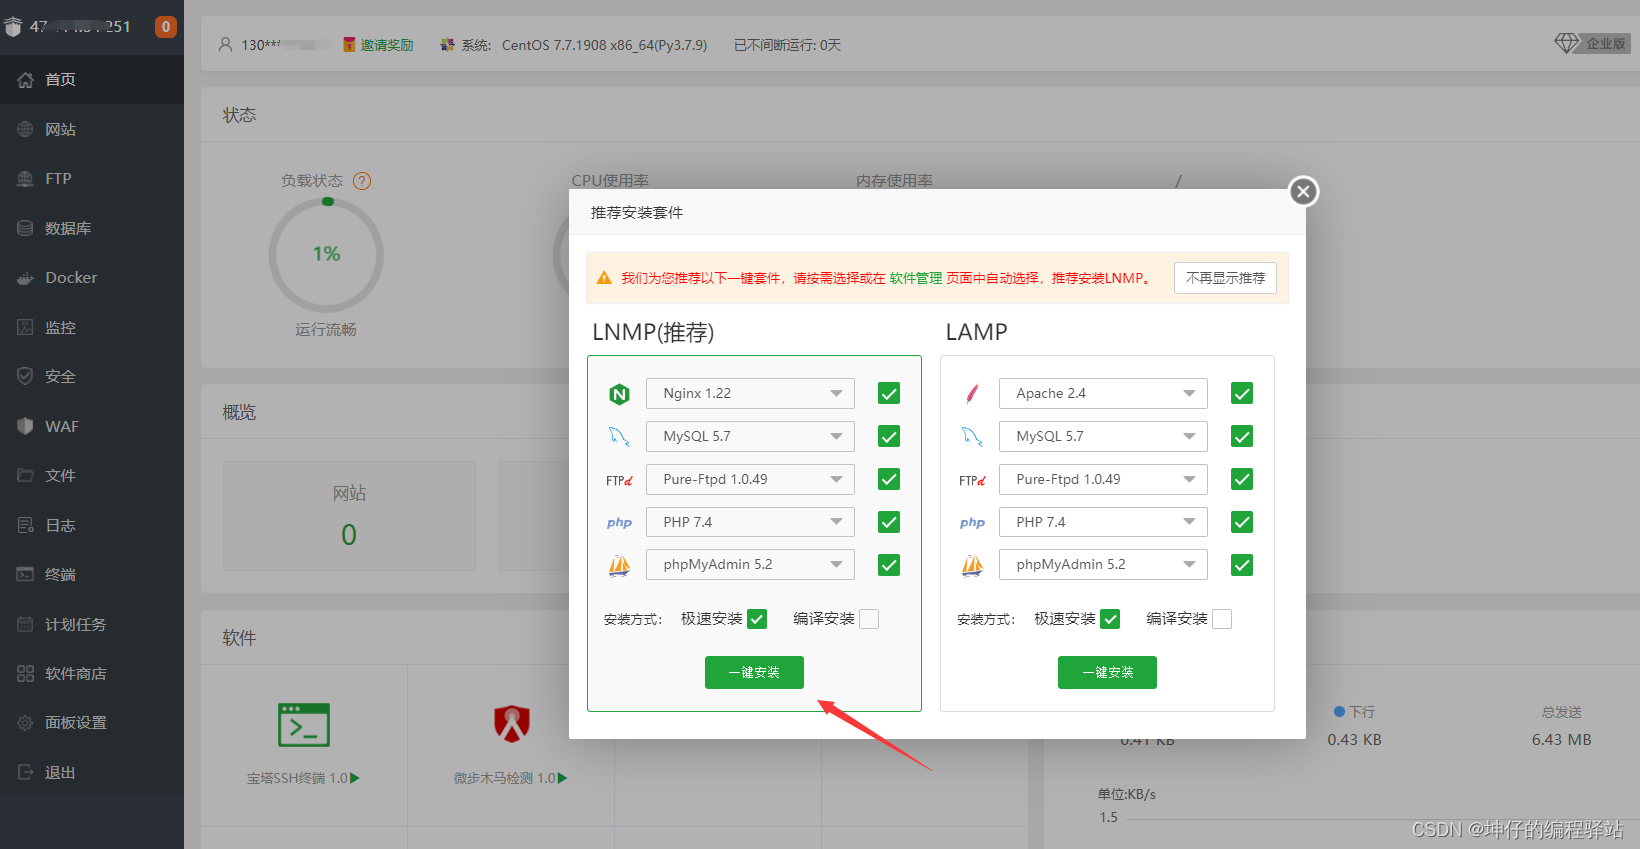Uncheck the LAMP Apache 2.4 checkbox

(x=1242, y=394)
